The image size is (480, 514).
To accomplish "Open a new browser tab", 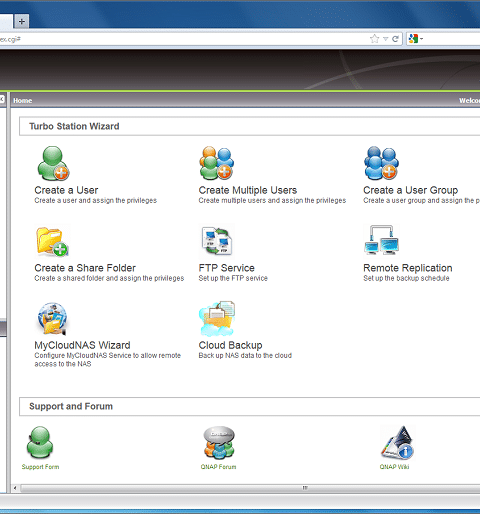I will (x=22, y=21).
